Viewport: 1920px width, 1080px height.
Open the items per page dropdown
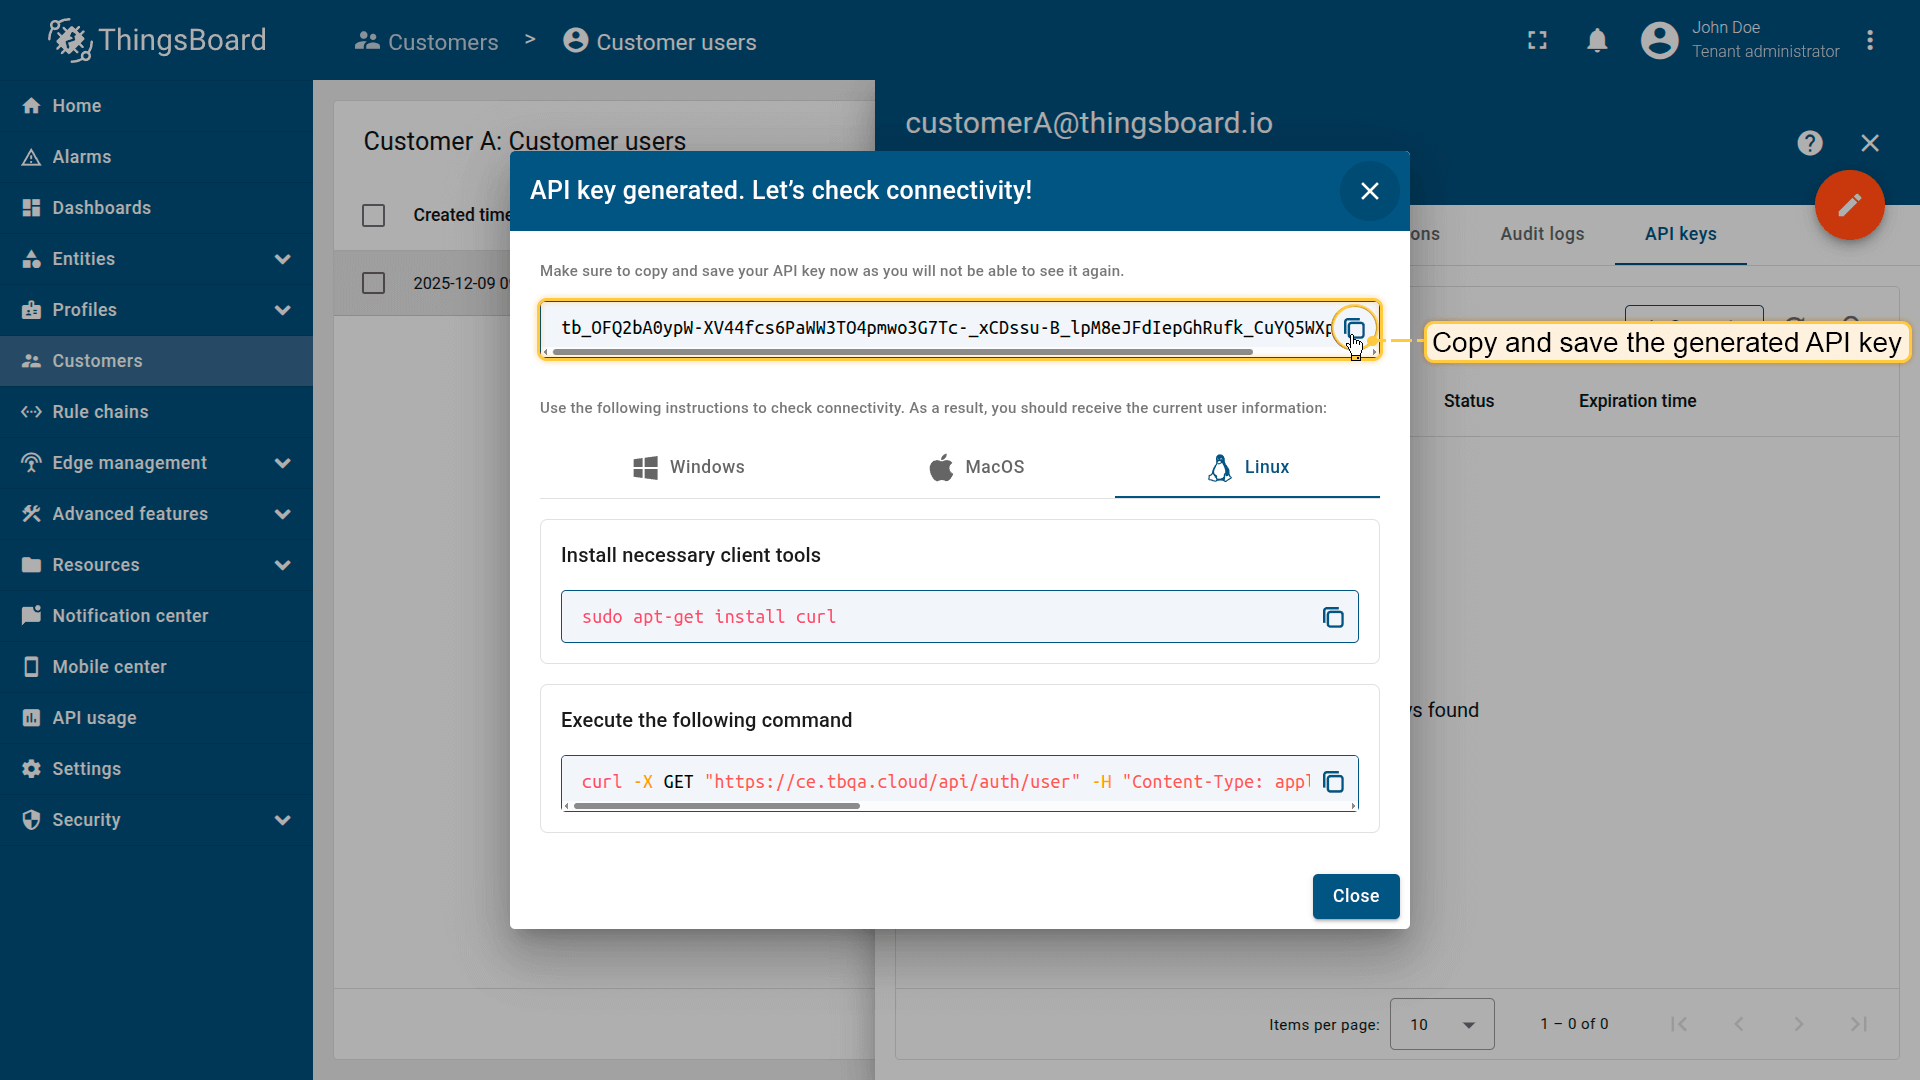tap(1441, 1024)
